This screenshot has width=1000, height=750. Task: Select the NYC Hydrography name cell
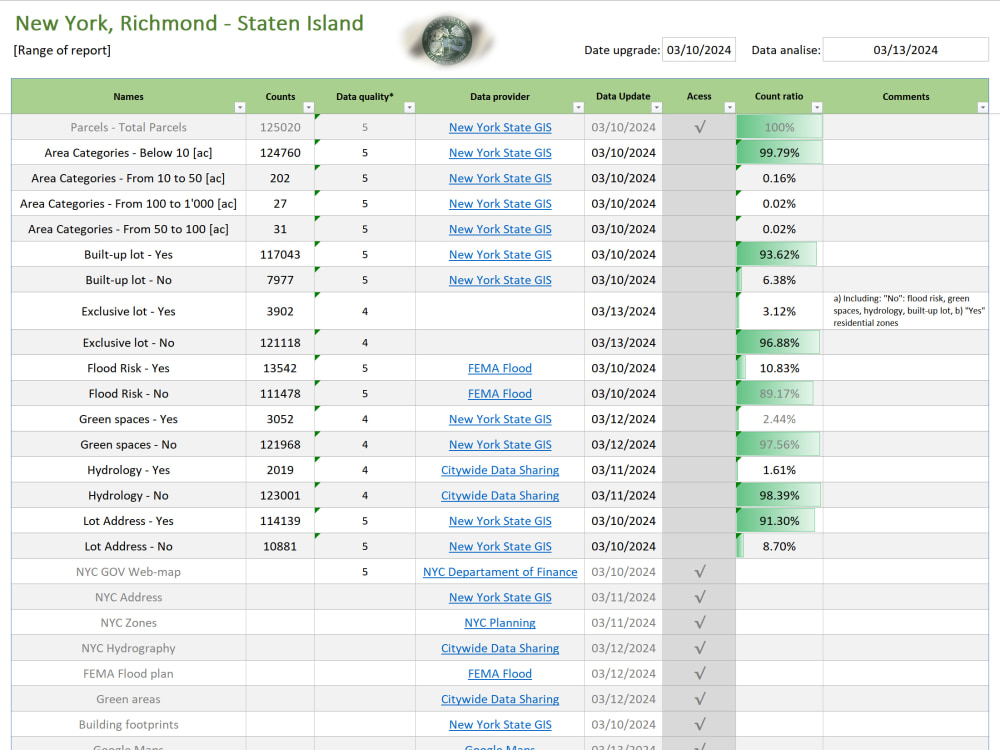click(x=128, y=648)
